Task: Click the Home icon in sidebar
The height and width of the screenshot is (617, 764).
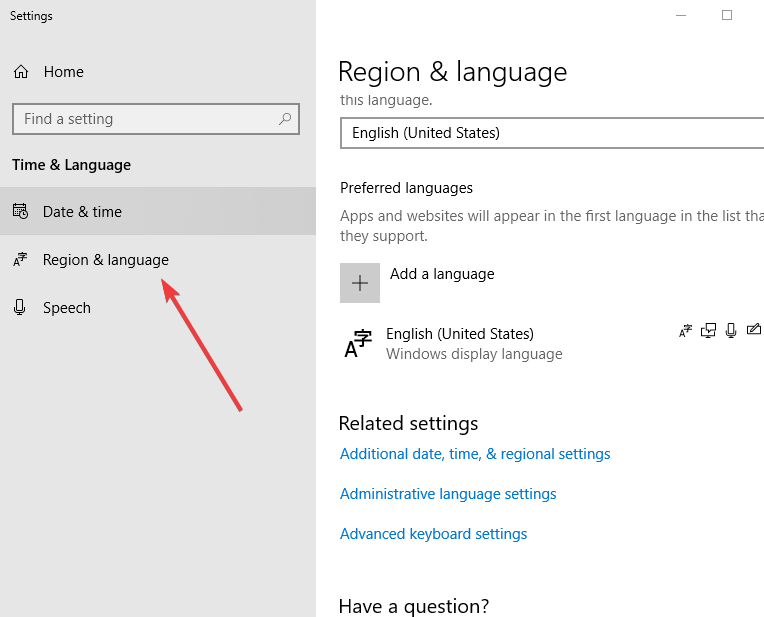Action: pyautogui.click(x=20, y=72)
